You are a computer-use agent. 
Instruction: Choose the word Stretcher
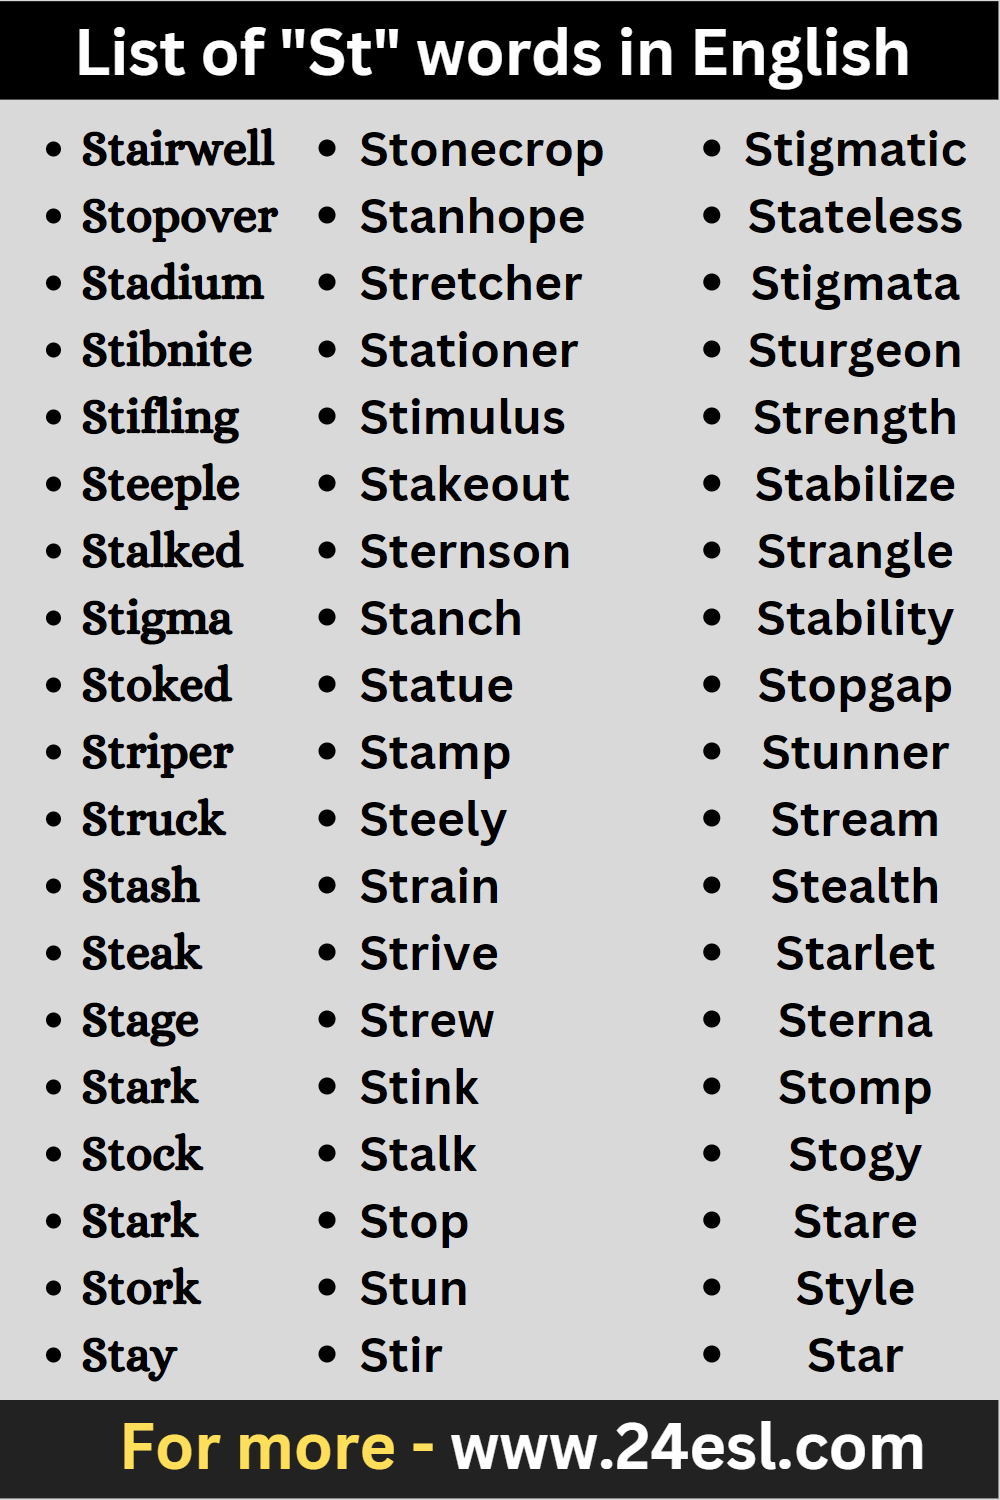click(470, 284)
